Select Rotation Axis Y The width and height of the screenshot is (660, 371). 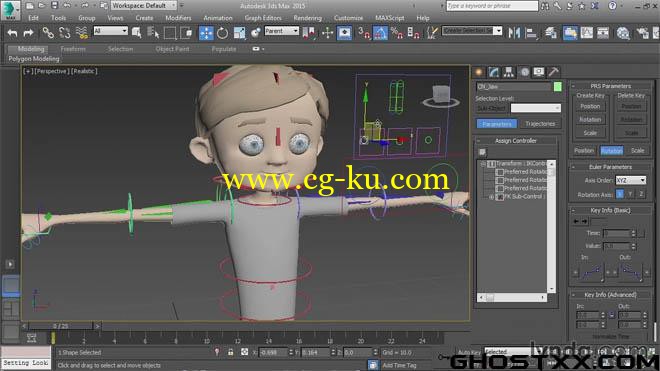tap(630, 194)
